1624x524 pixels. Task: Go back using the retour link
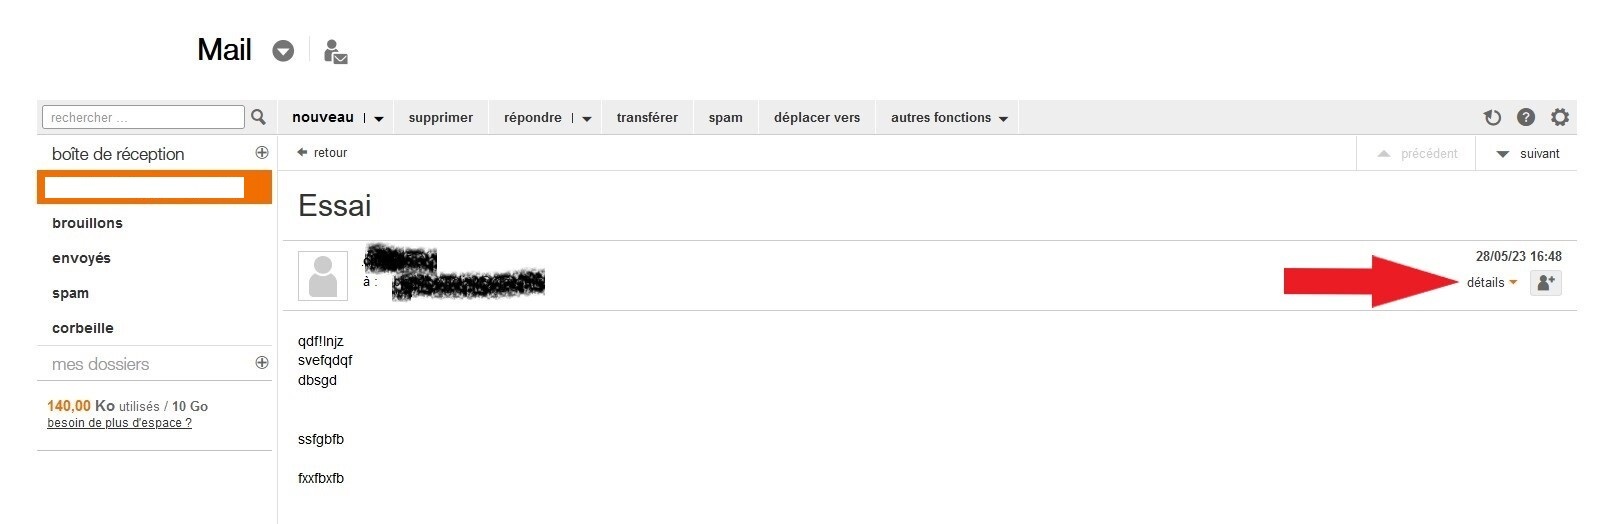tap(322, 153)
